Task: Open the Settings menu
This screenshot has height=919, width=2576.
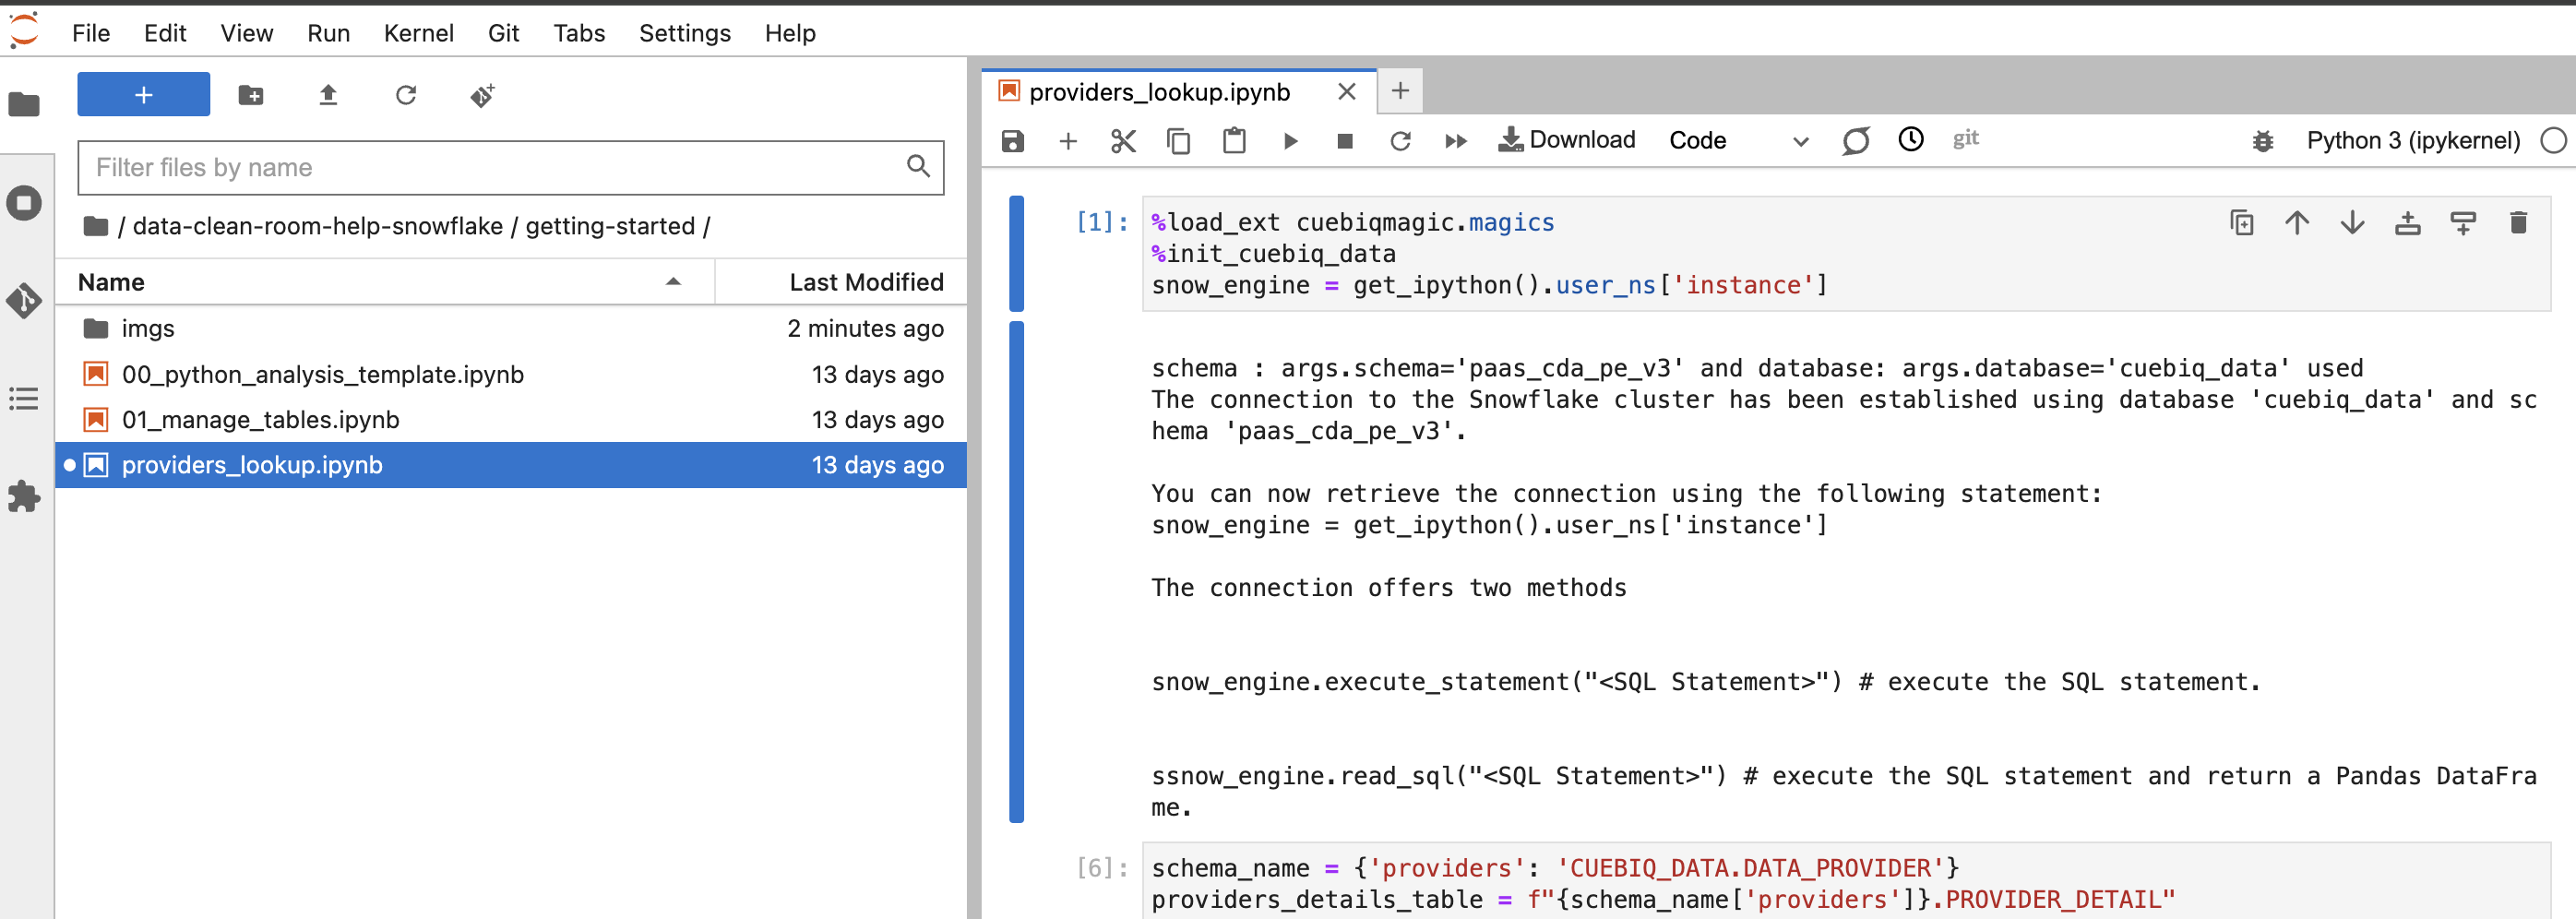Action: [x=684, y=33]
